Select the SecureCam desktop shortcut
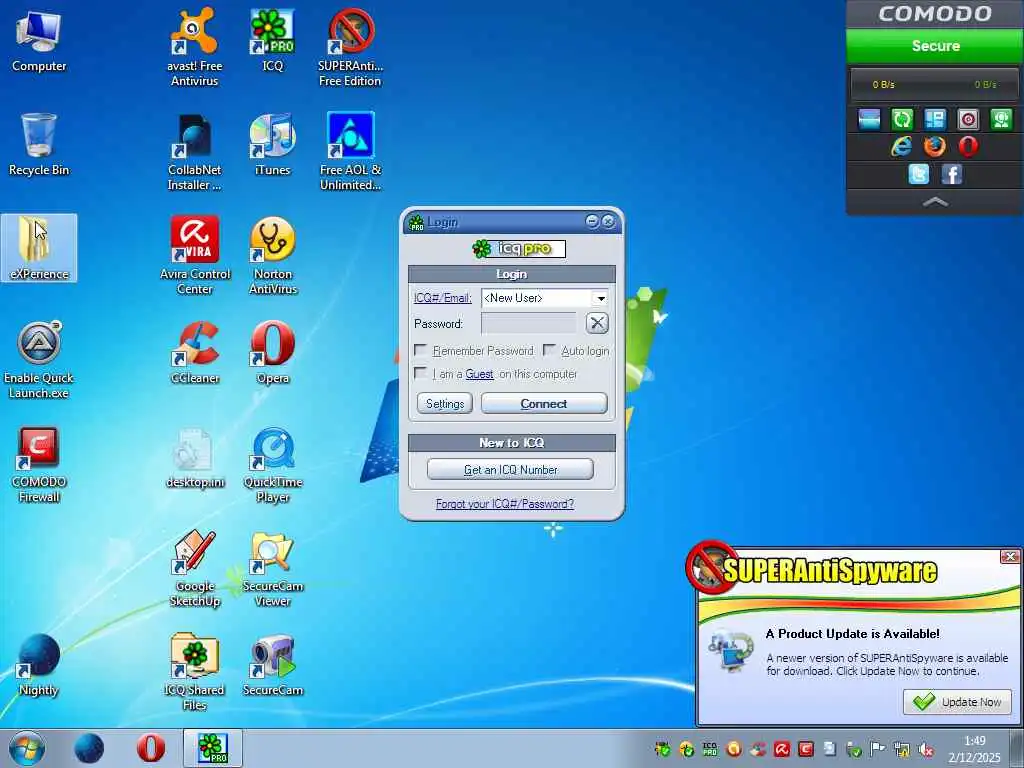The image size is (1024, 768). tap(272, 664)
